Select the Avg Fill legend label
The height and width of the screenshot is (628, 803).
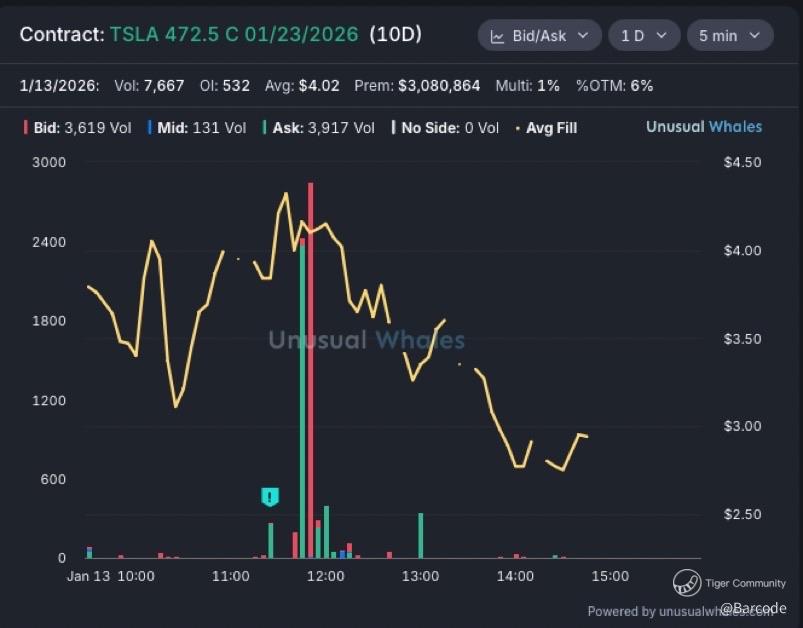pyautogui.click(x=551, y=128)
